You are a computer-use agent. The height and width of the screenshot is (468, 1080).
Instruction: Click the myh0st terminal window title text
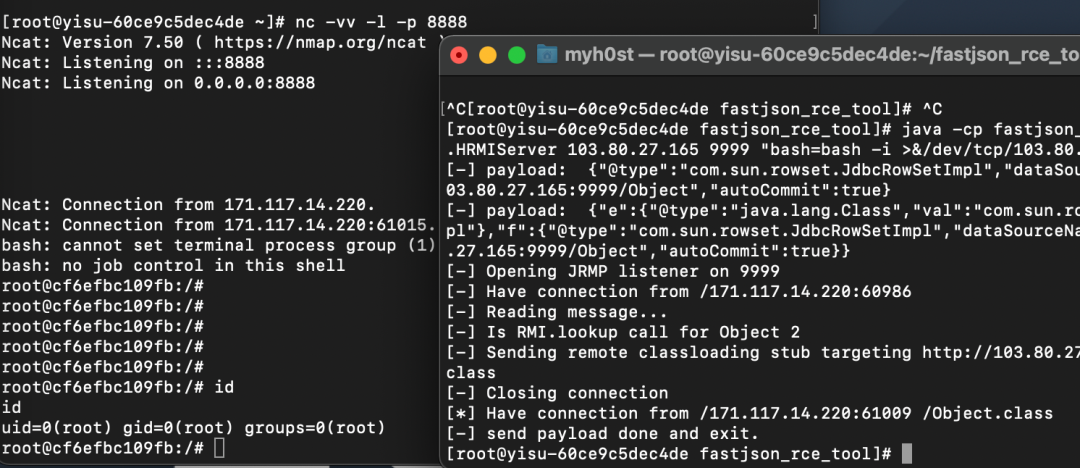click(x=822, y=55)
